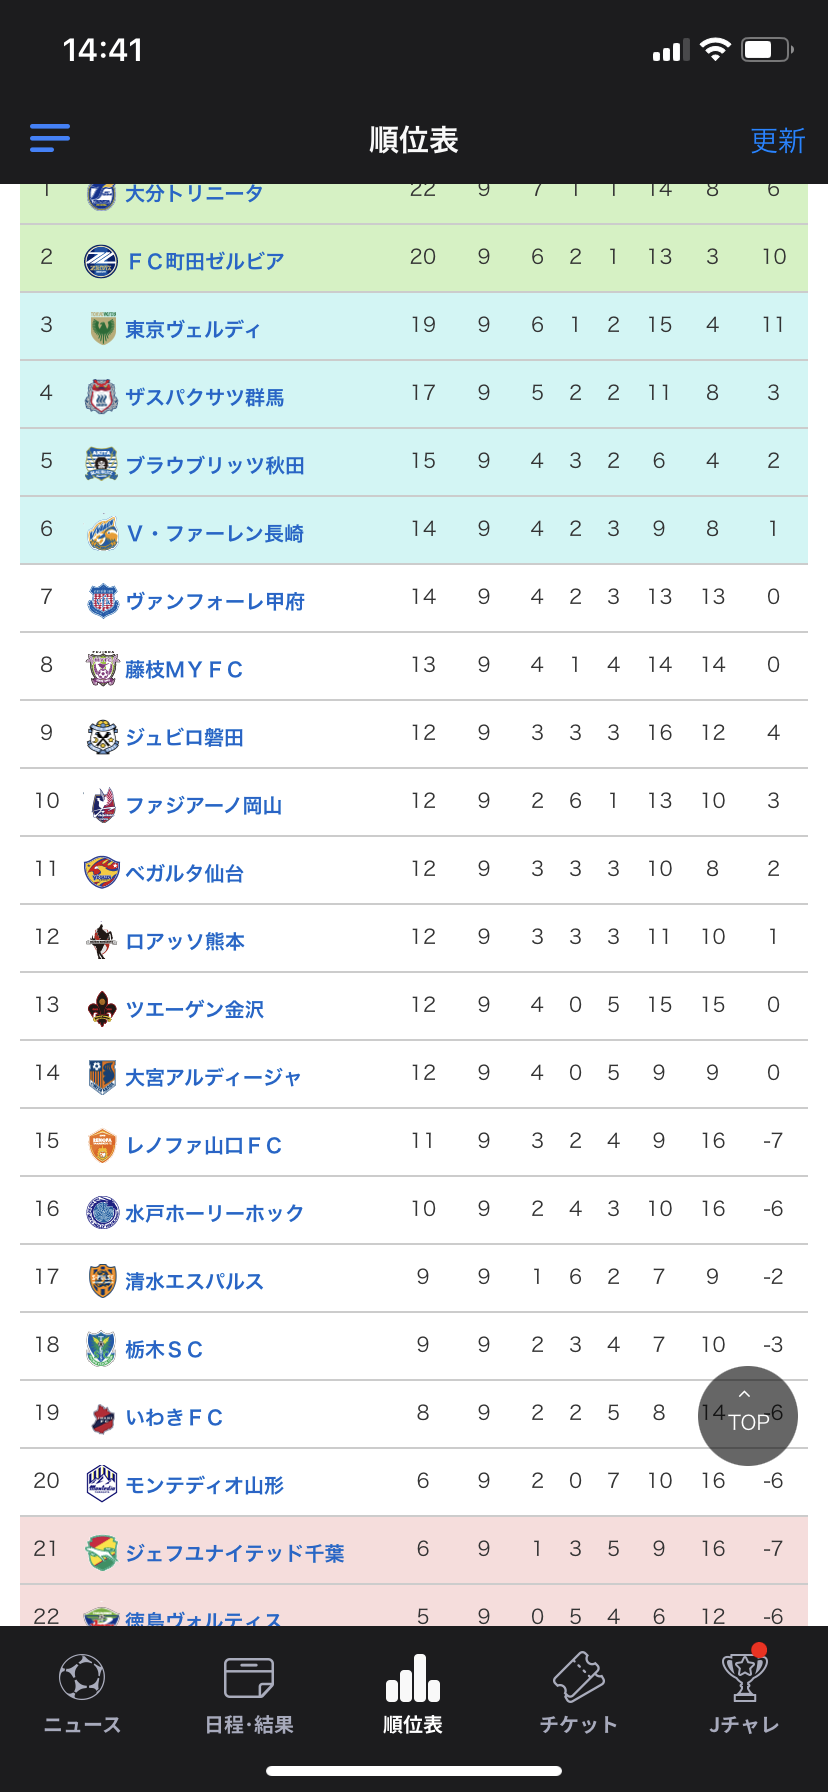The height and width of the screenshot is (1792, 828).
Task: Open ヴァンフォーレ甲府 team page link
Action: pos(215,602)
